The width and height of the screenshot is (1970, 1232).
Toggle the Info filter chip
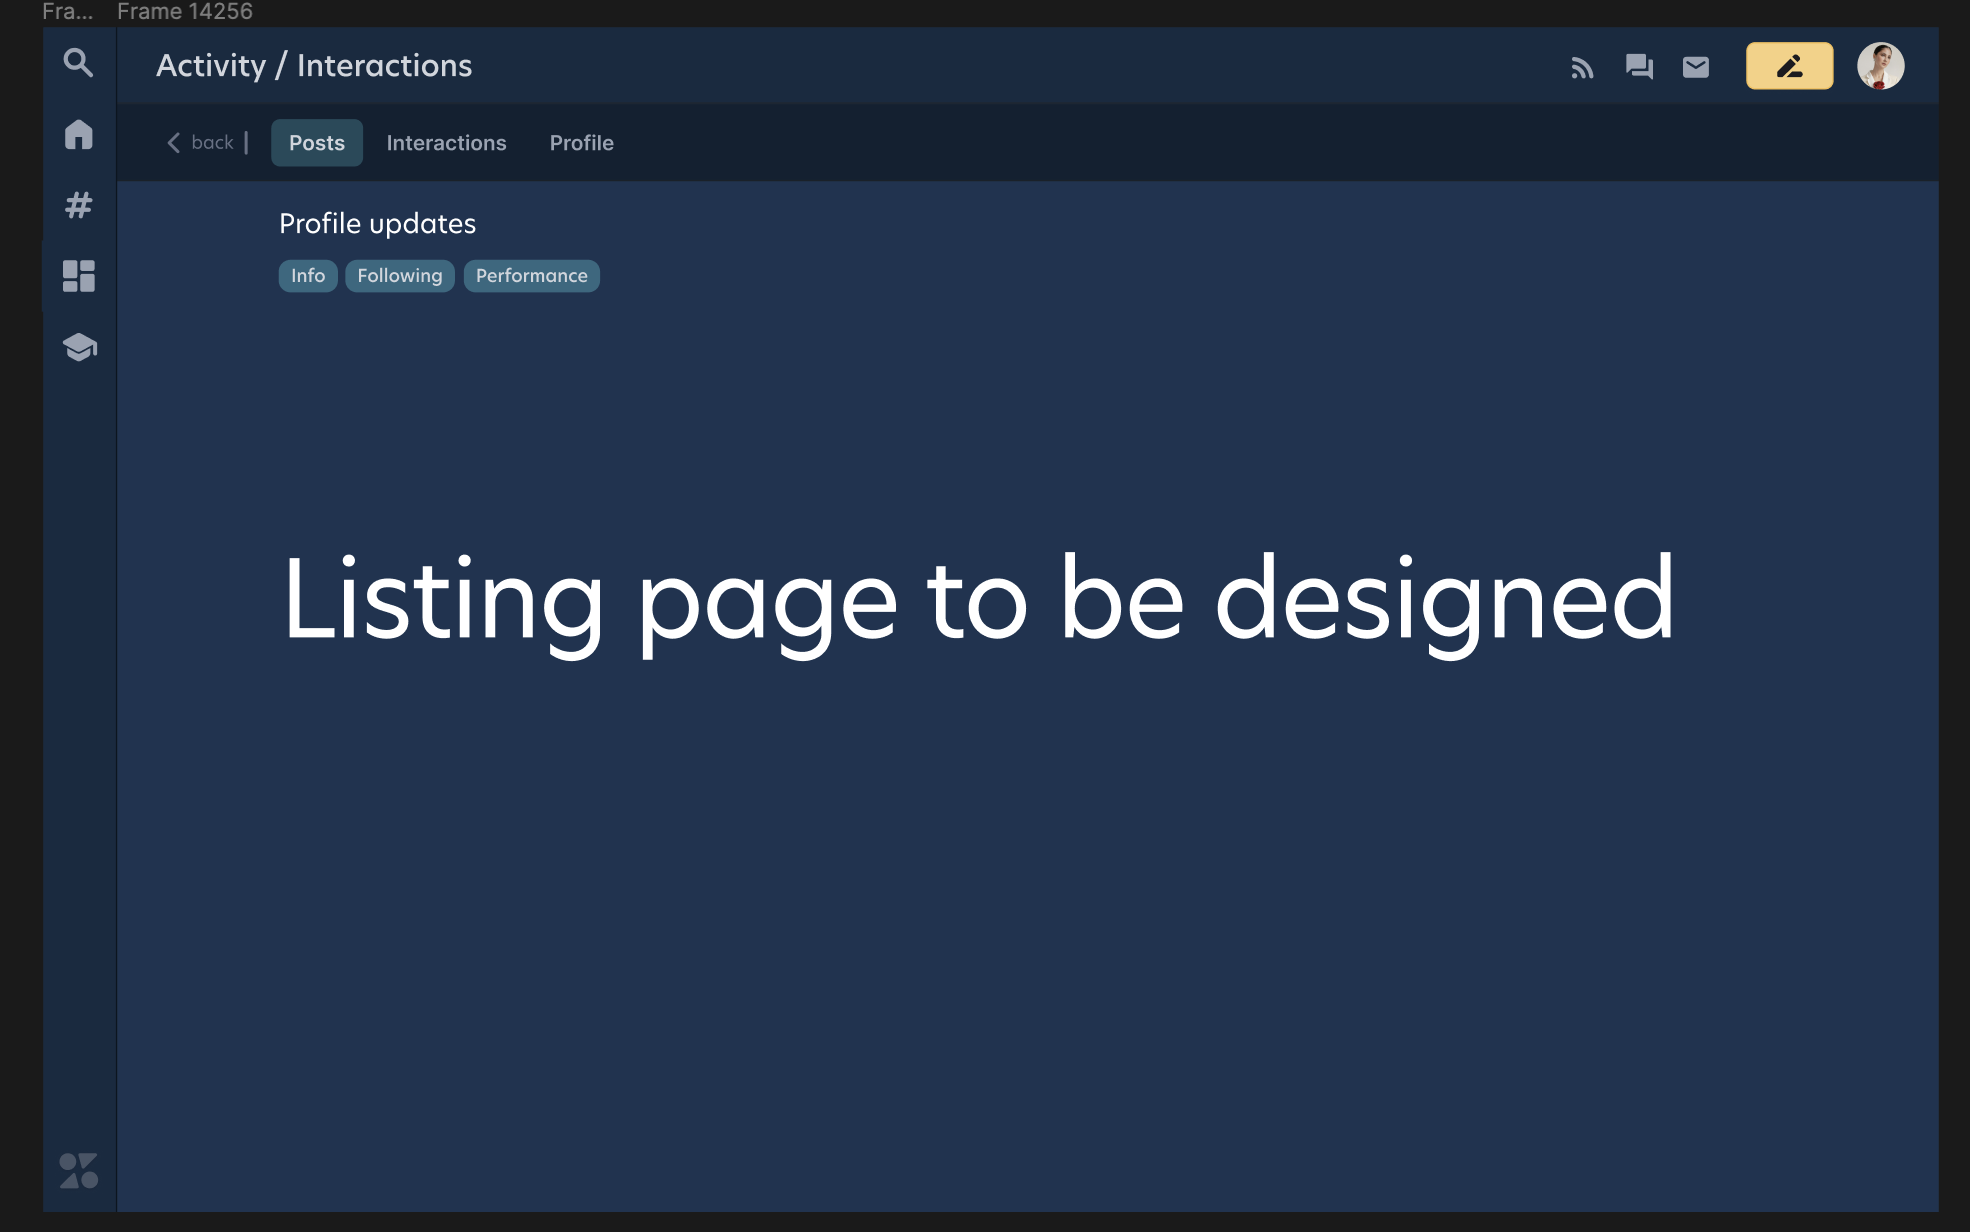[307, 275]
